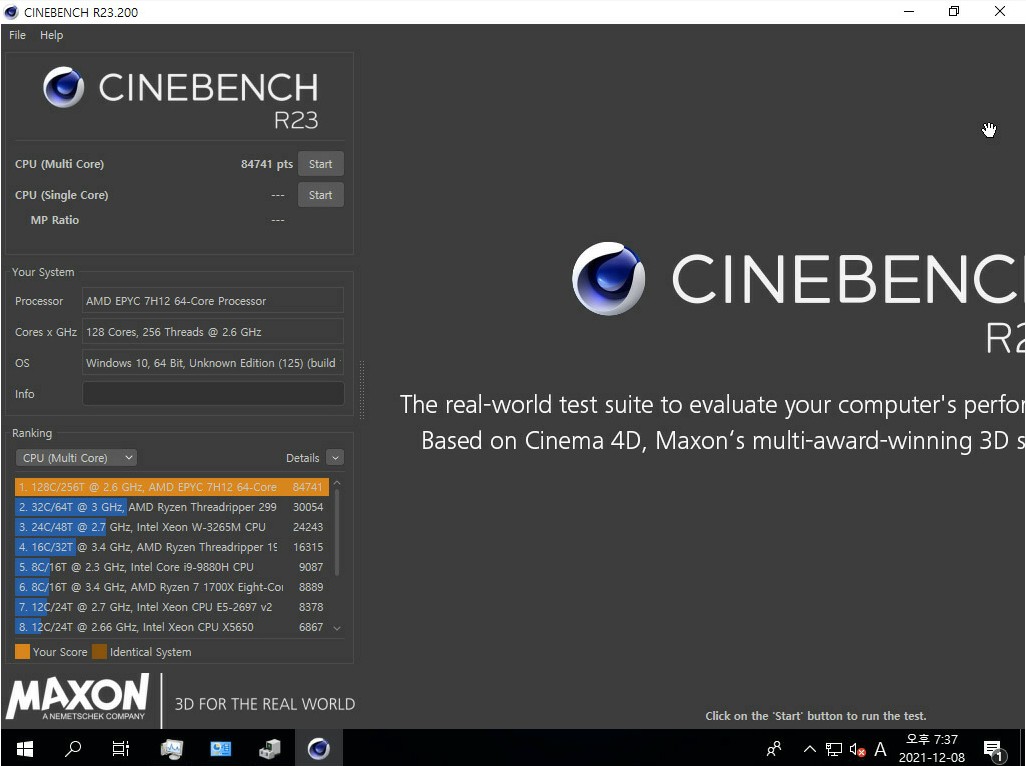Viewport: 1026px width, 766px height.
Task: Click the ranking list scroll up arrow
Action: tap(337, 483)
